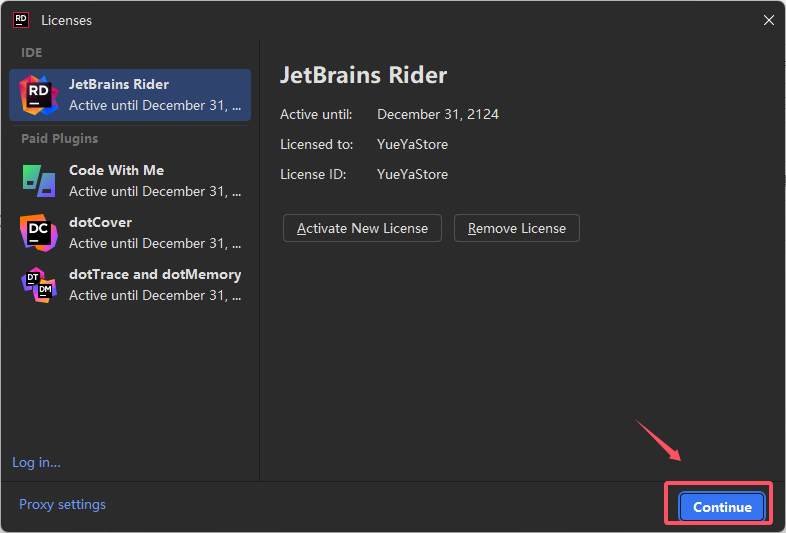Click the JetBrains Rider heading text
The image size is (786, 533).
click(x=363, y=75)
